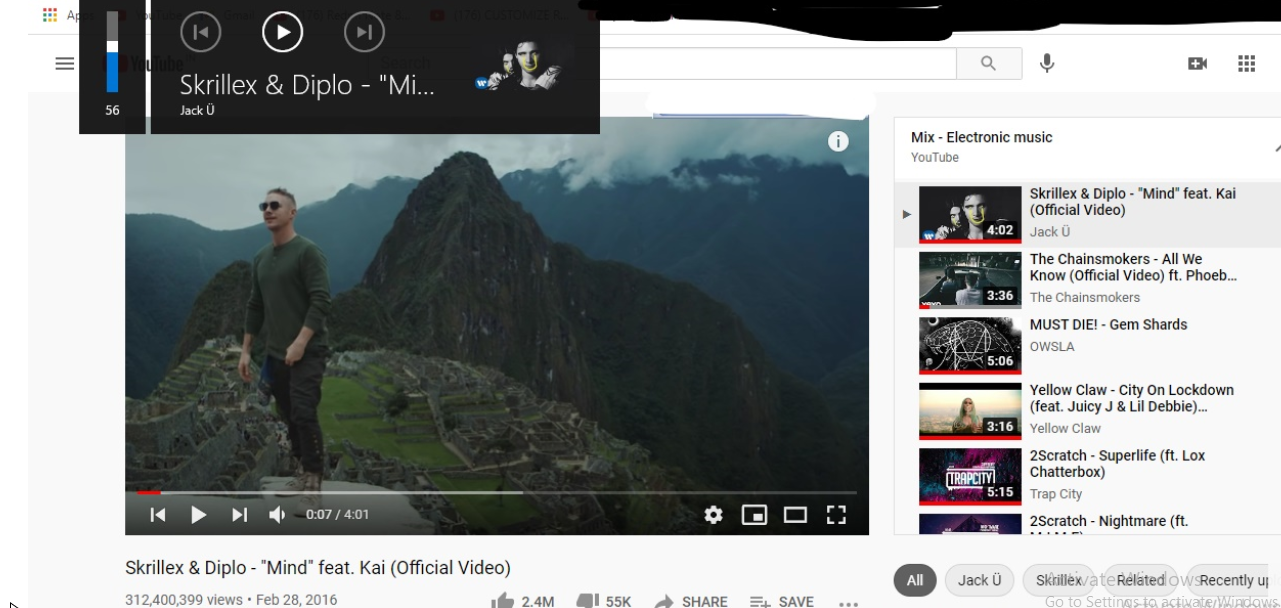
Task: Collapse the Mix playlist panel chevron
Action: pos(1276,148)
